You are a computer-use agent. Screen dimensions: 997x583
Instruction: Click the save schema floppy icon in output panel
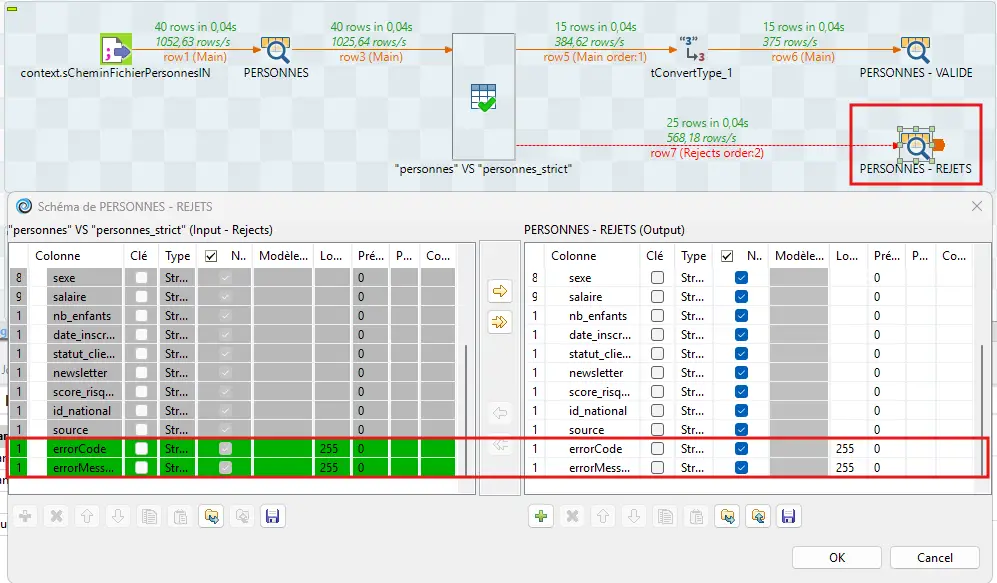click(788, 516)
